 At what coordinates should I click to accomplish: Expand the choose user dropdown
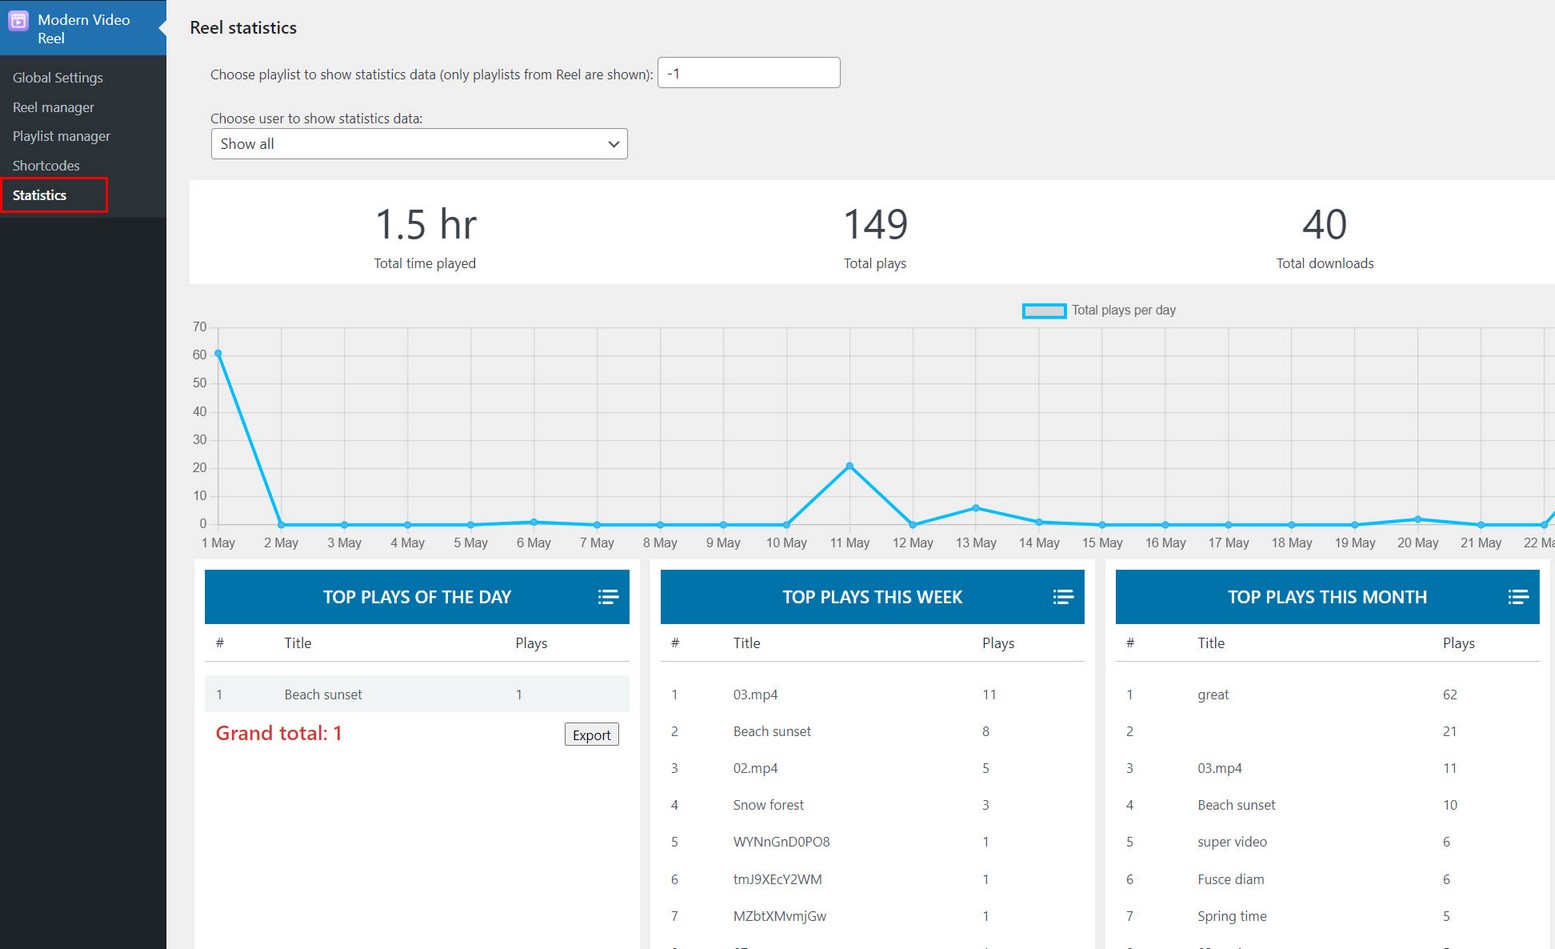click(x=419, y=144)
